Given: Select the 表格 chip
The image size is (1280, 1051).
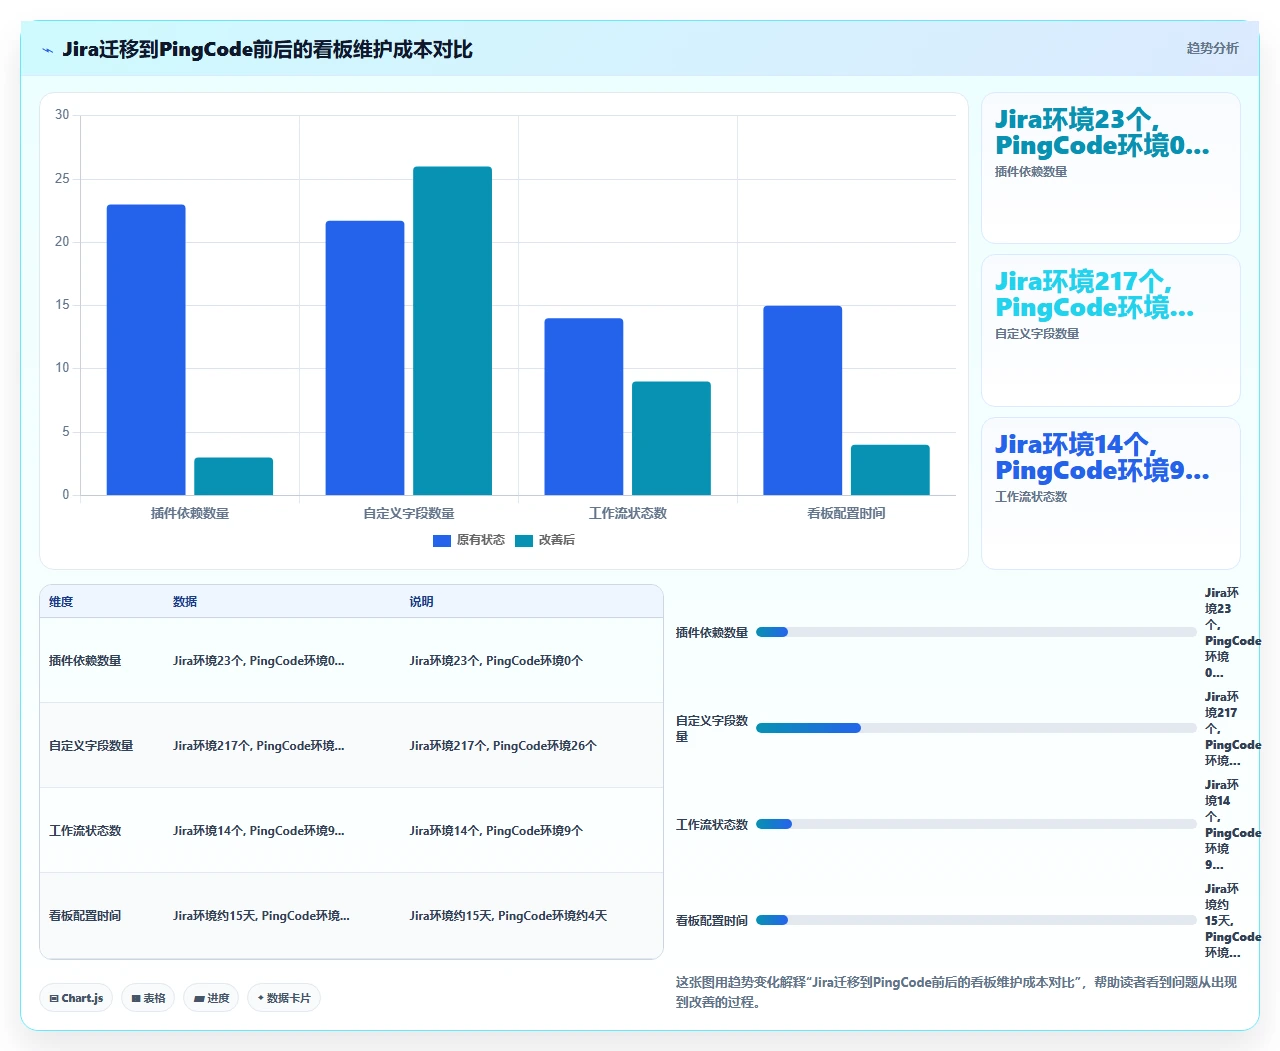Looking at the screenshot, I should pyautogui.click(x=148, y=998).
